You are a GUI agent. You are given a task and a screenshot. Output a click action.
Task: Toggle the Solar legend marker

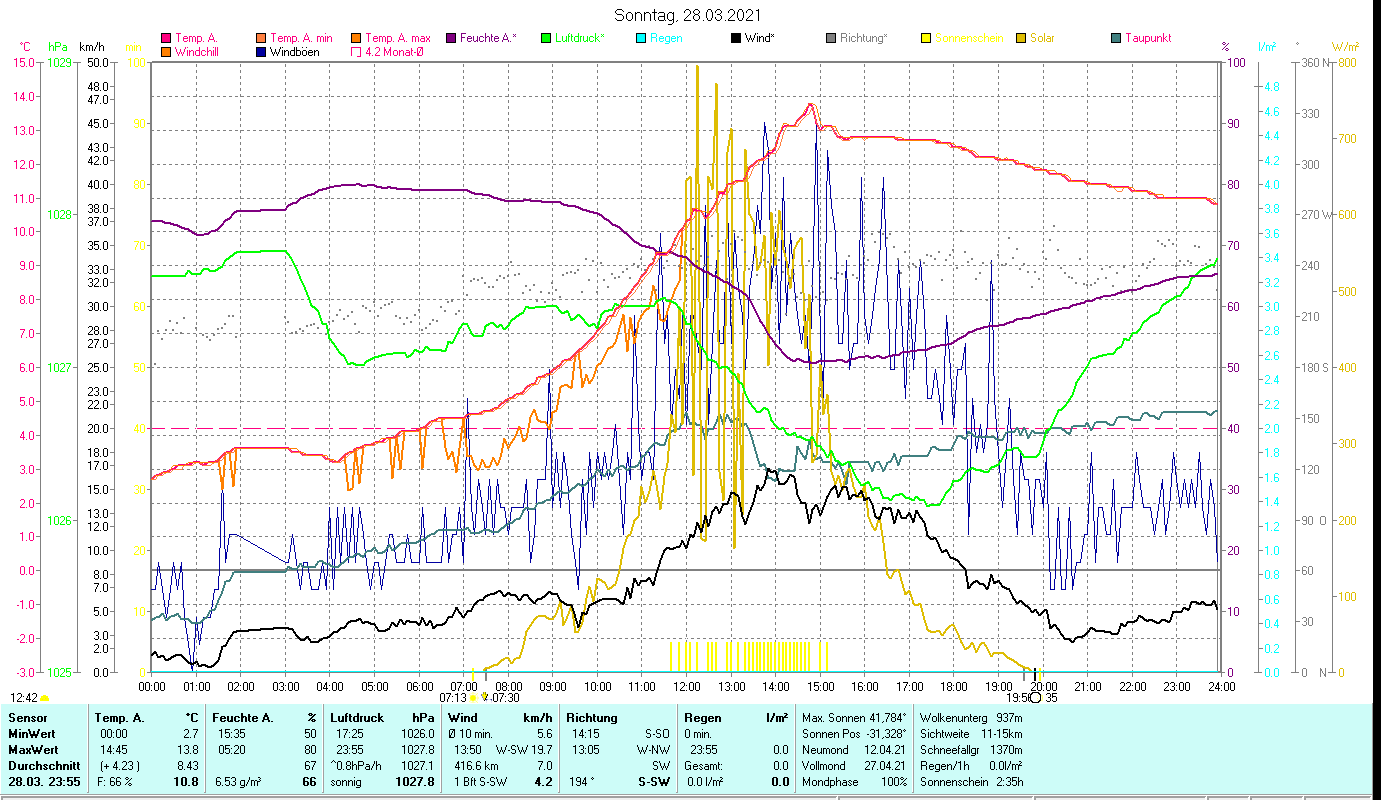pos(1021,38)
